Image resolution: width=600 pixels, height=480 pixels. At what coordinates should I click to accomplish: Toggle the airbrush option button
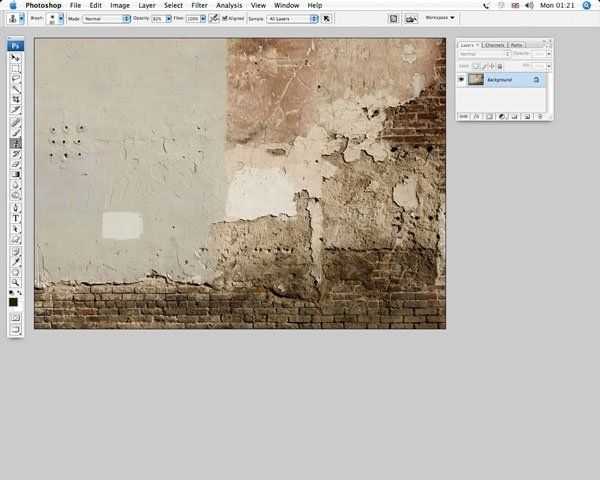point(214,18)
